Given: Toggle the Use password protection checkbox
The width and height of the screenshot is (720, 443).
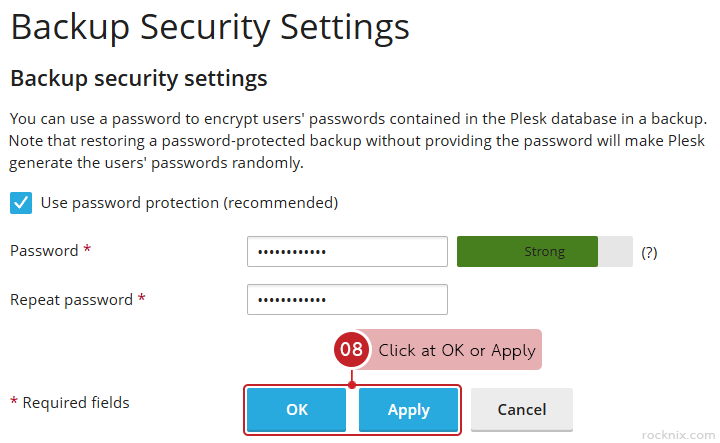Looking at the screenshot, I should click(x=20, y=203).
